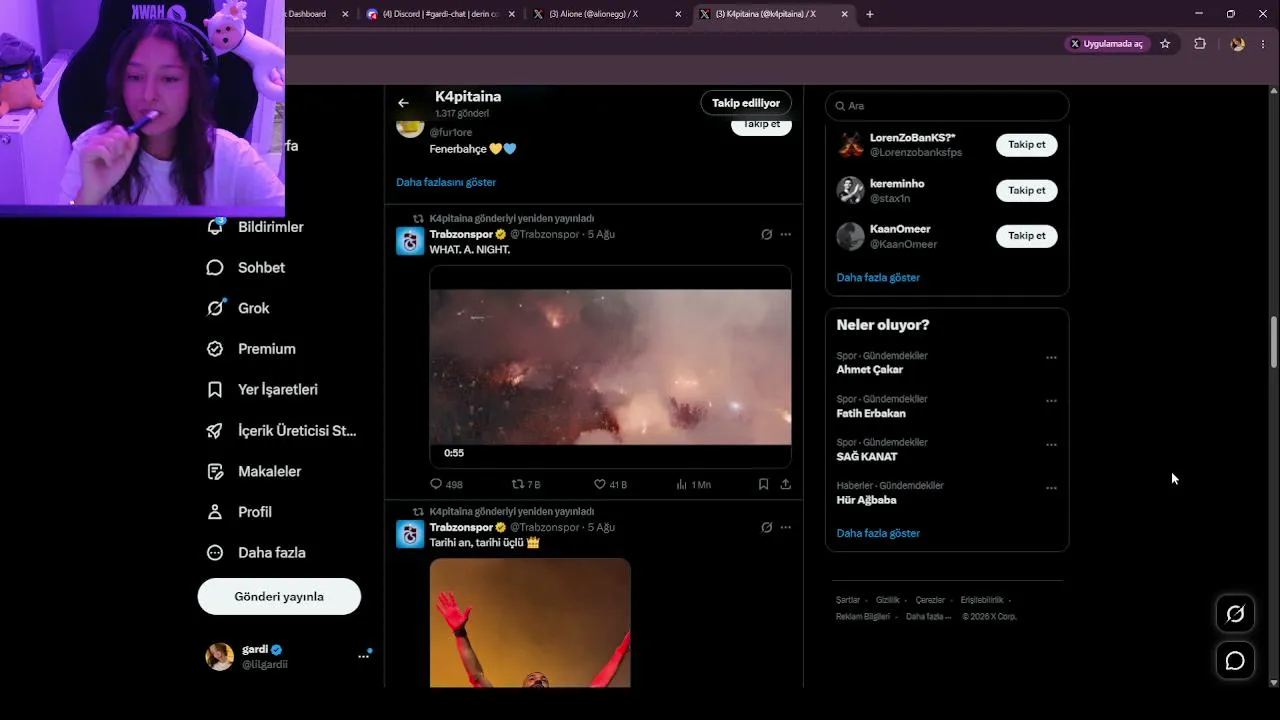Open İçerik Üreticisi Stüdyosu in sidebar
This screenshot has height=720, width=1280.
click(x=281, y=431)
